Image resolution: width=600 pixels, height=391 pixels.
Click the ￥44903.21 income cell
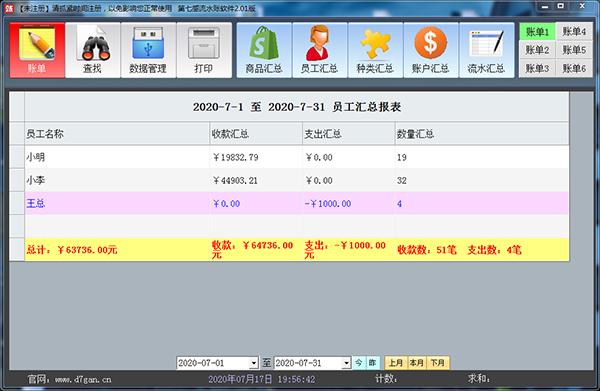click(256, 181)
